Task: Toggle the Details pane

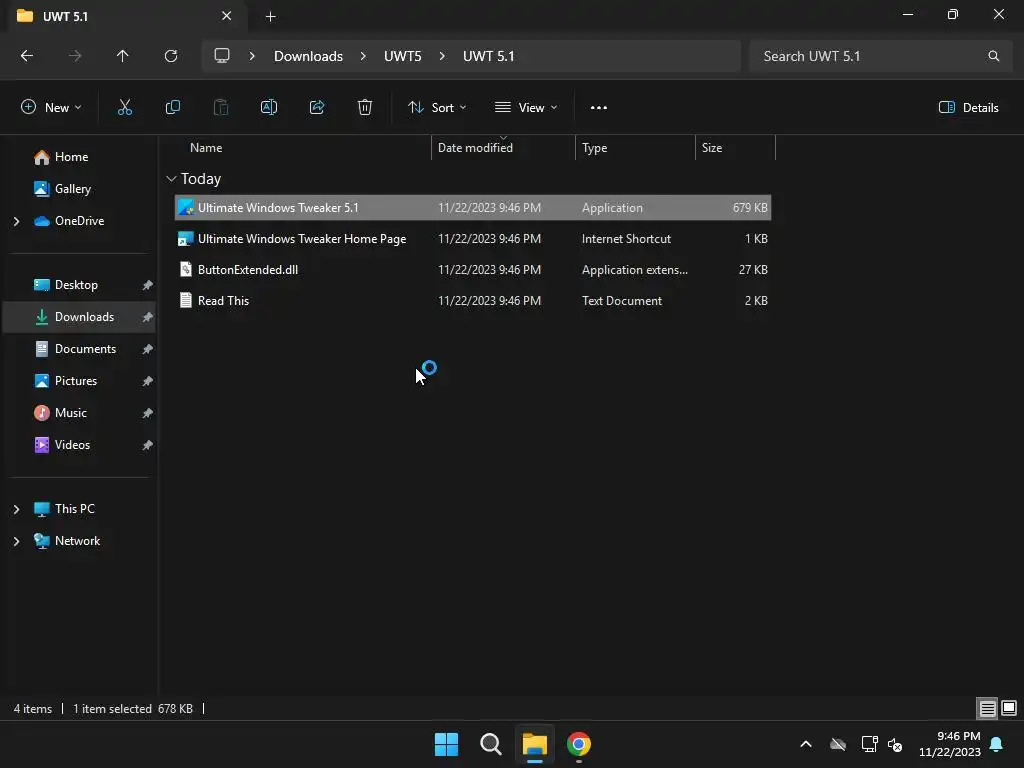Action: tap(968, 108)
